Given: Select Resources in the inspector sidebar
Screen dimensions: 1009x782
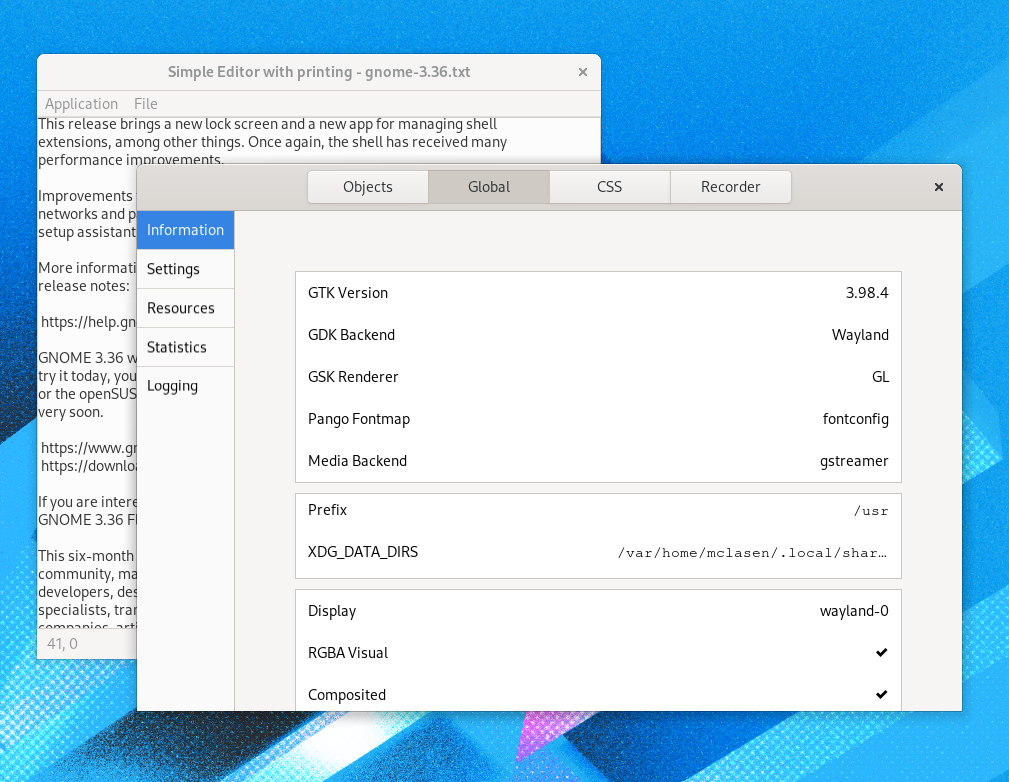Looking at the screenshot, I should 185,308.
